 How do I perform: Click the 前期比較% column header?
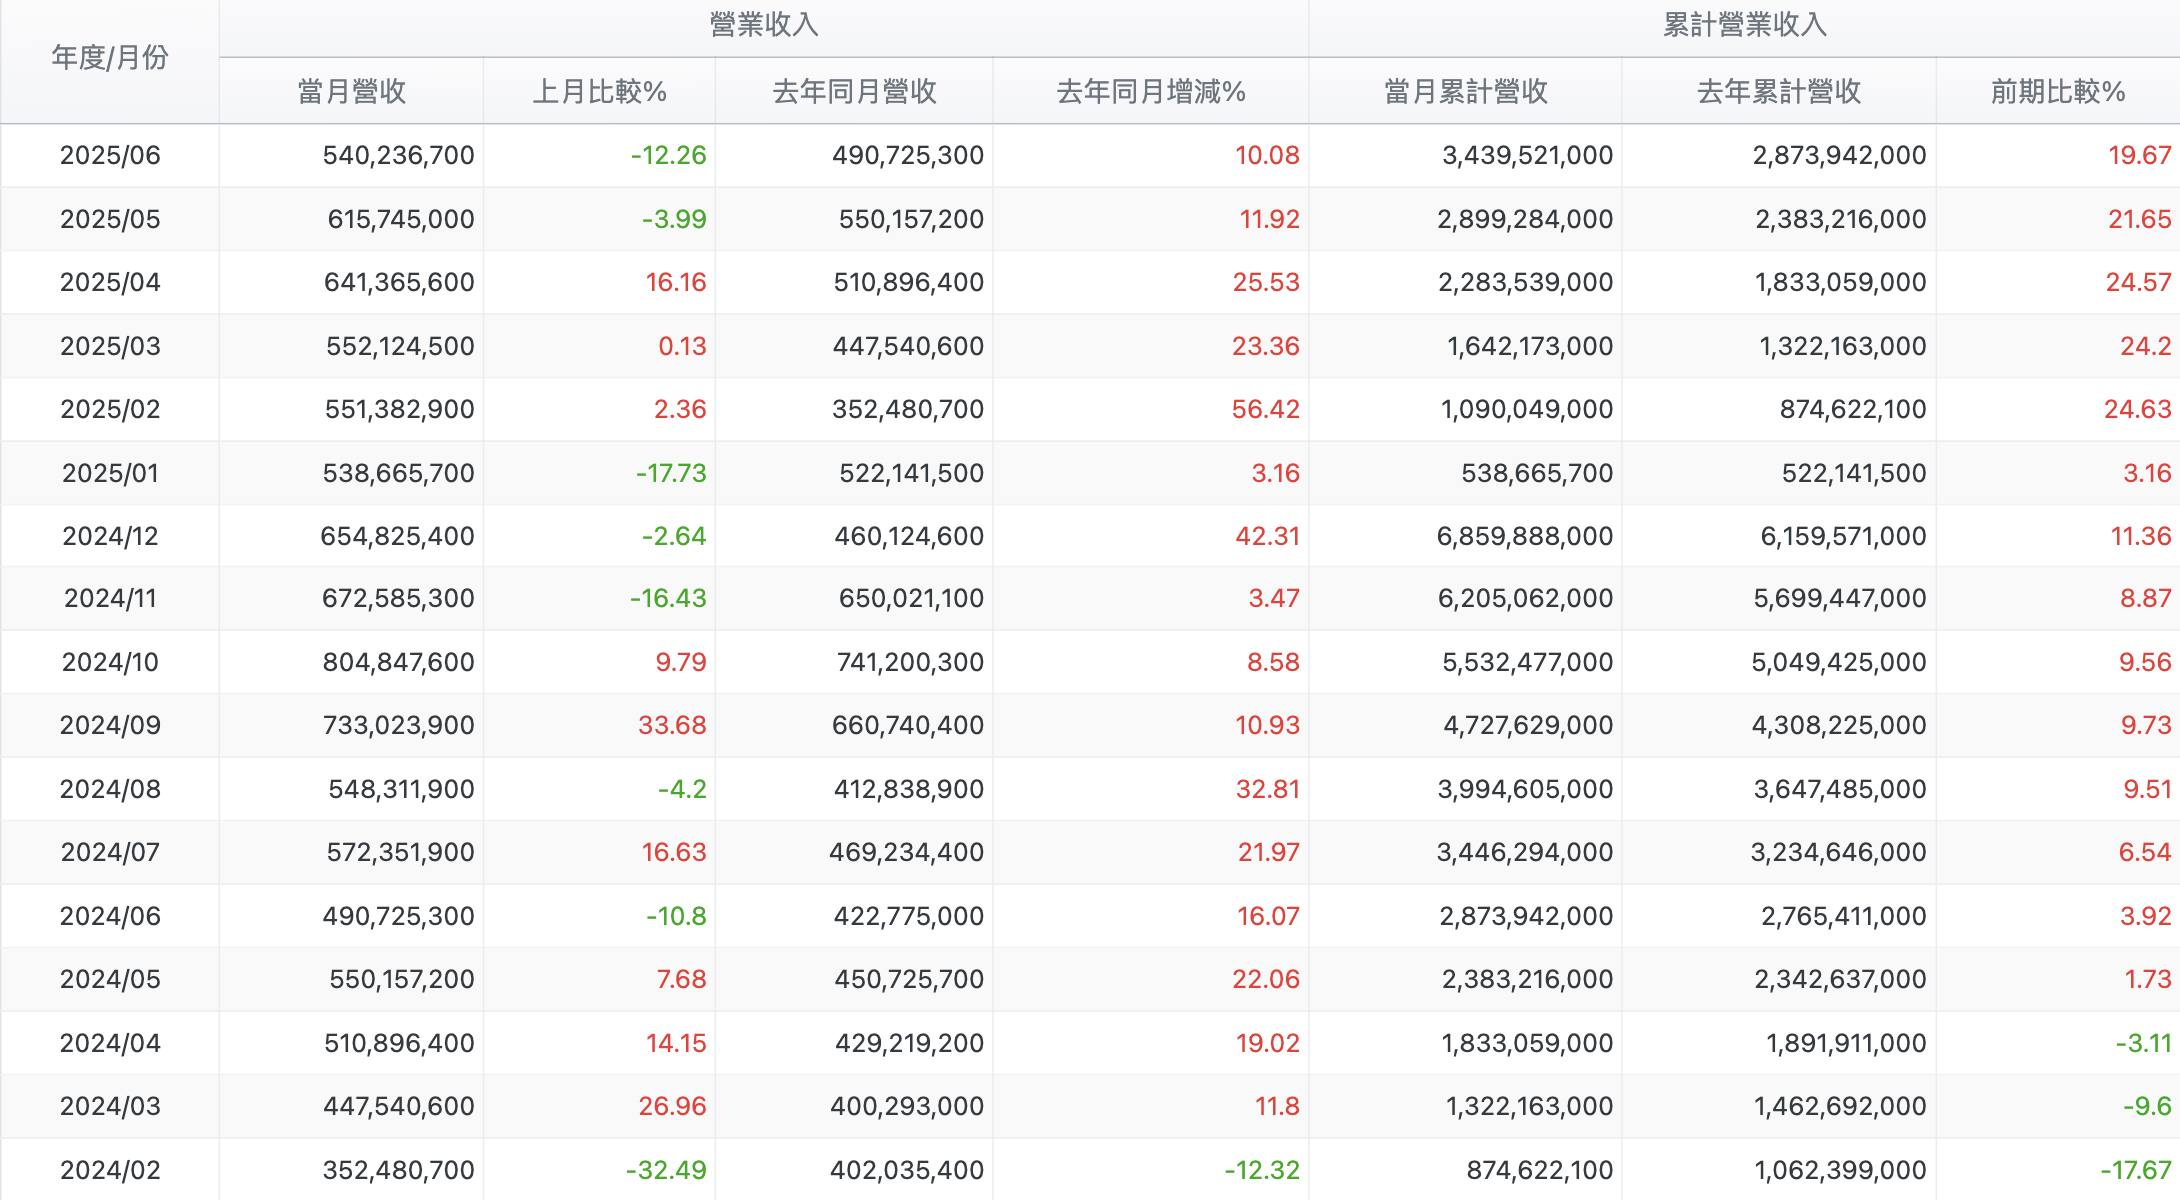pyautogui.click(x=2057, y=92)
